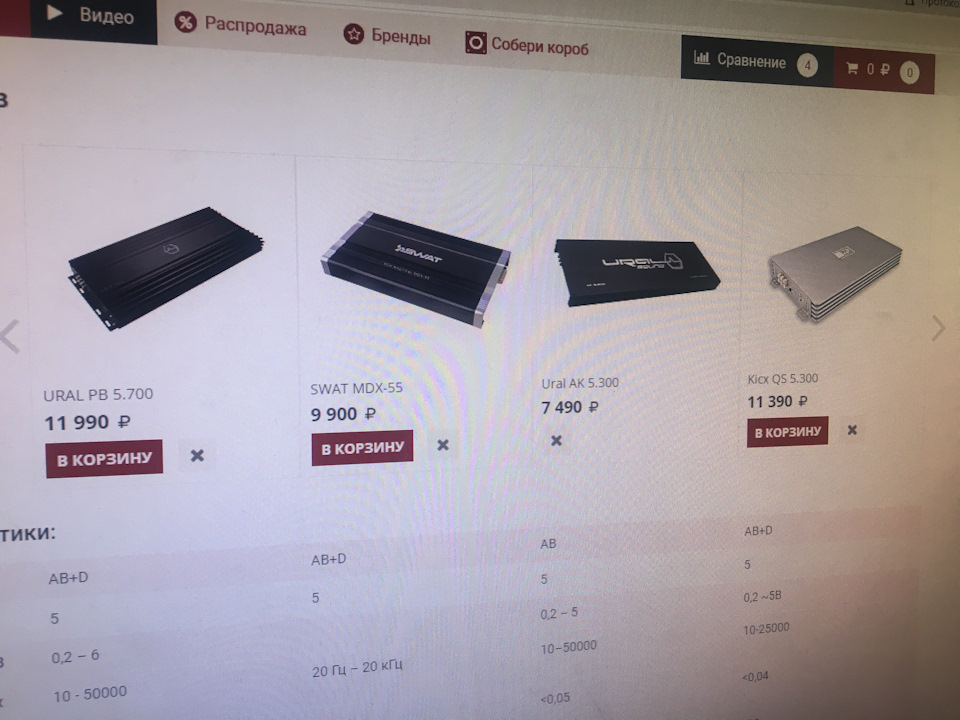The width and height of the screenshot is (960, 720).
Task: Add SWAT MDX-55 to cart
Action: (362, 448)
